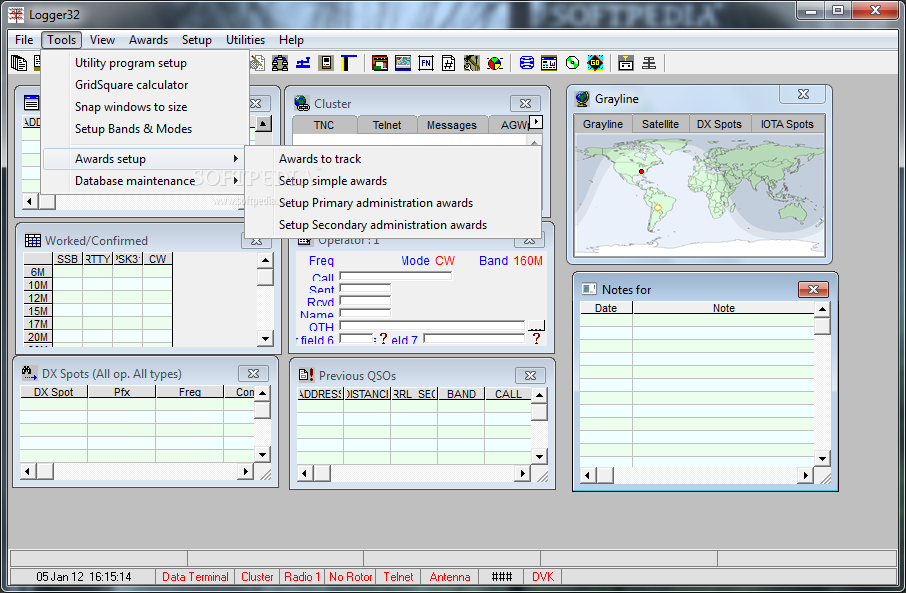Click the Logger32 application title icon
The height and width of the screenshot is (593, 906).
coord(16,14)
